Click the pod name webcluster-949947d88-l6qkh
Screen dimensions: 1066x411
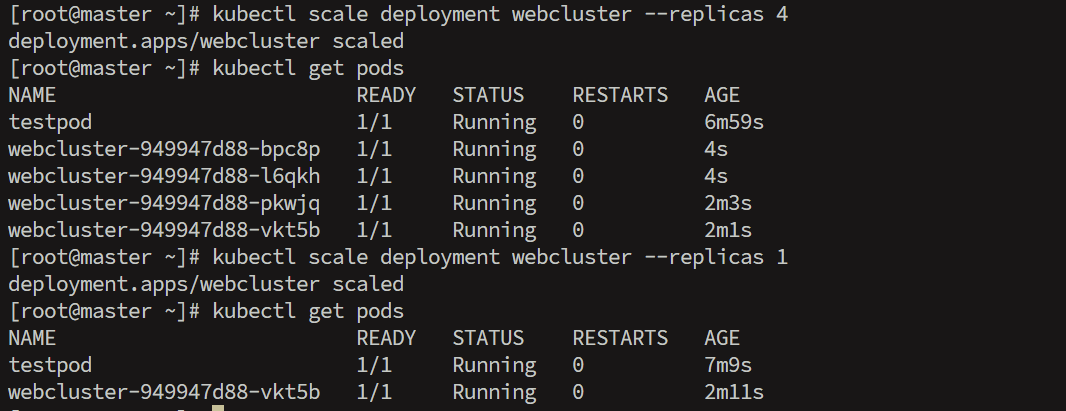(x=164, y=177)
